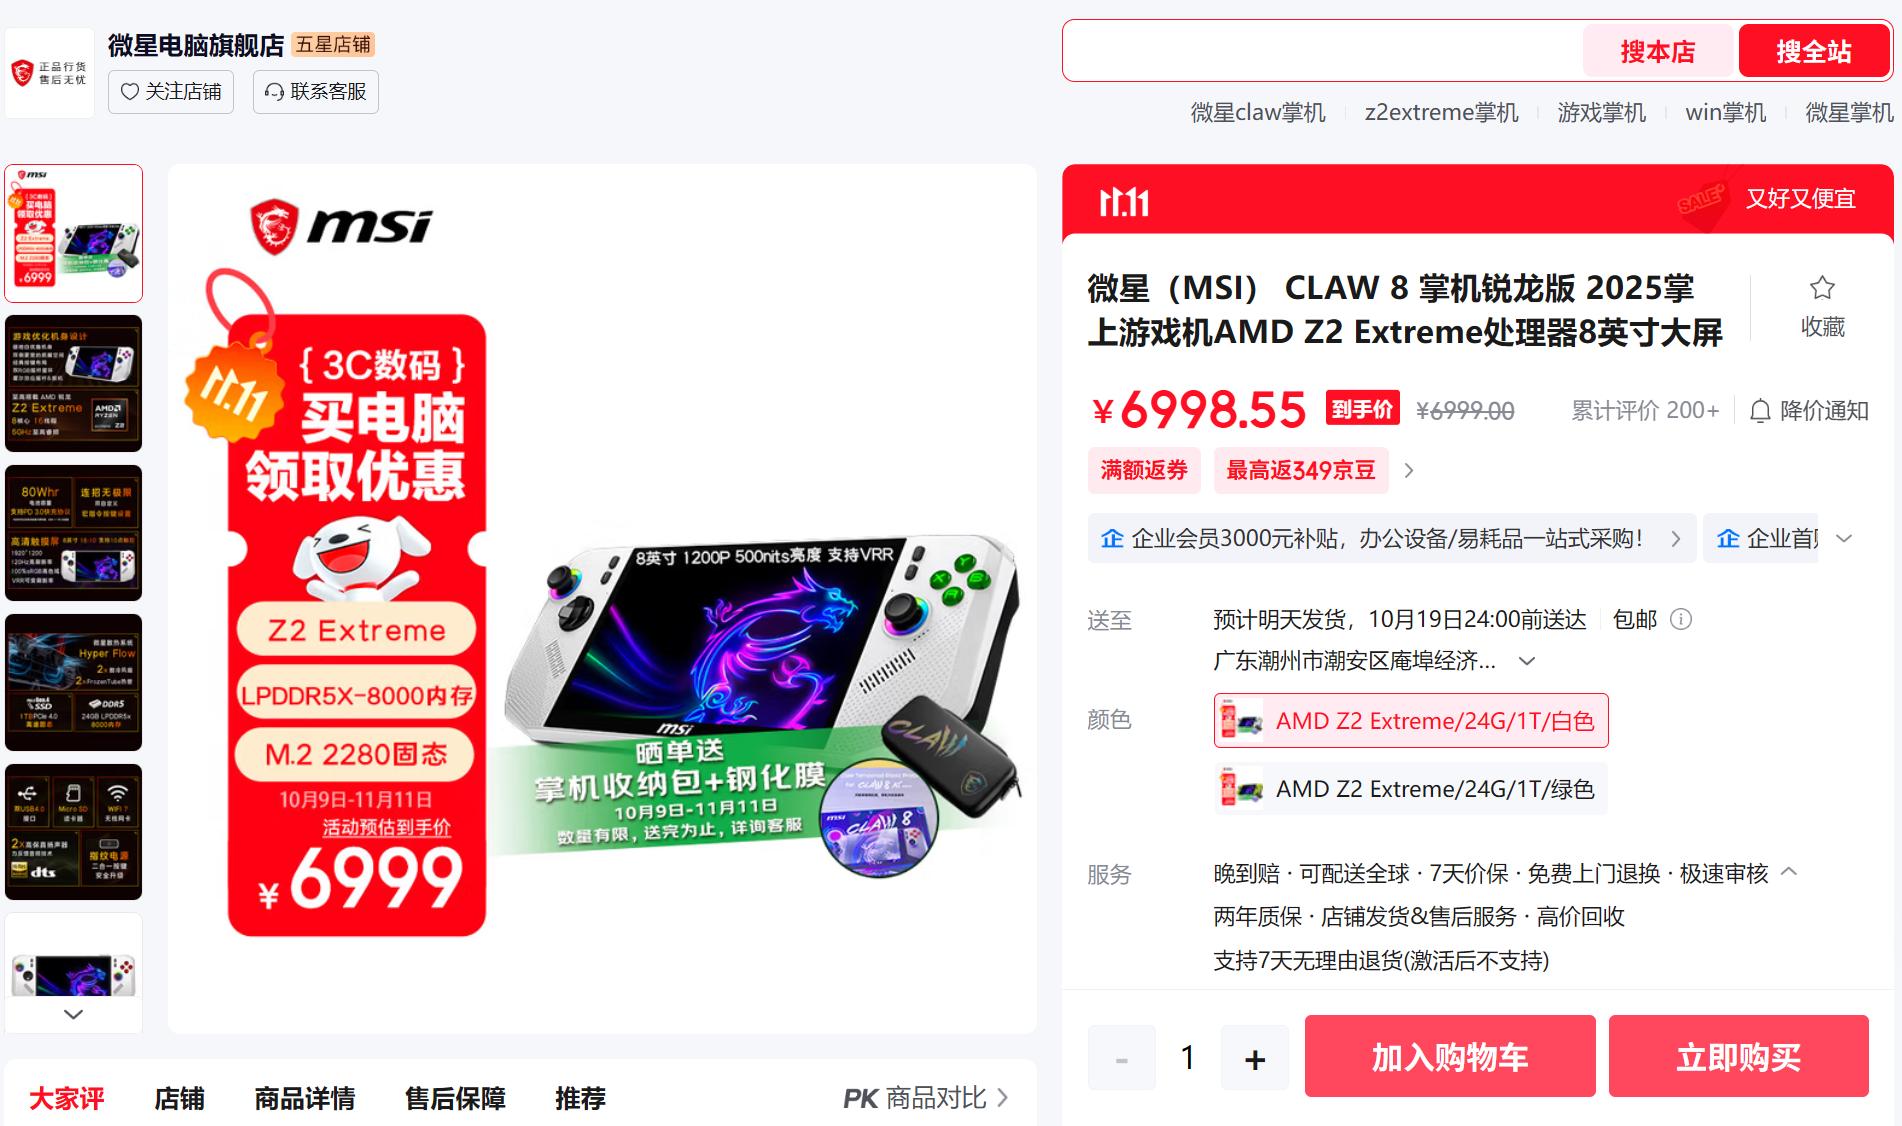Click the star icon to favorite product
The width and height of the screenshot is (1902, 1126).
point(1822,288)
